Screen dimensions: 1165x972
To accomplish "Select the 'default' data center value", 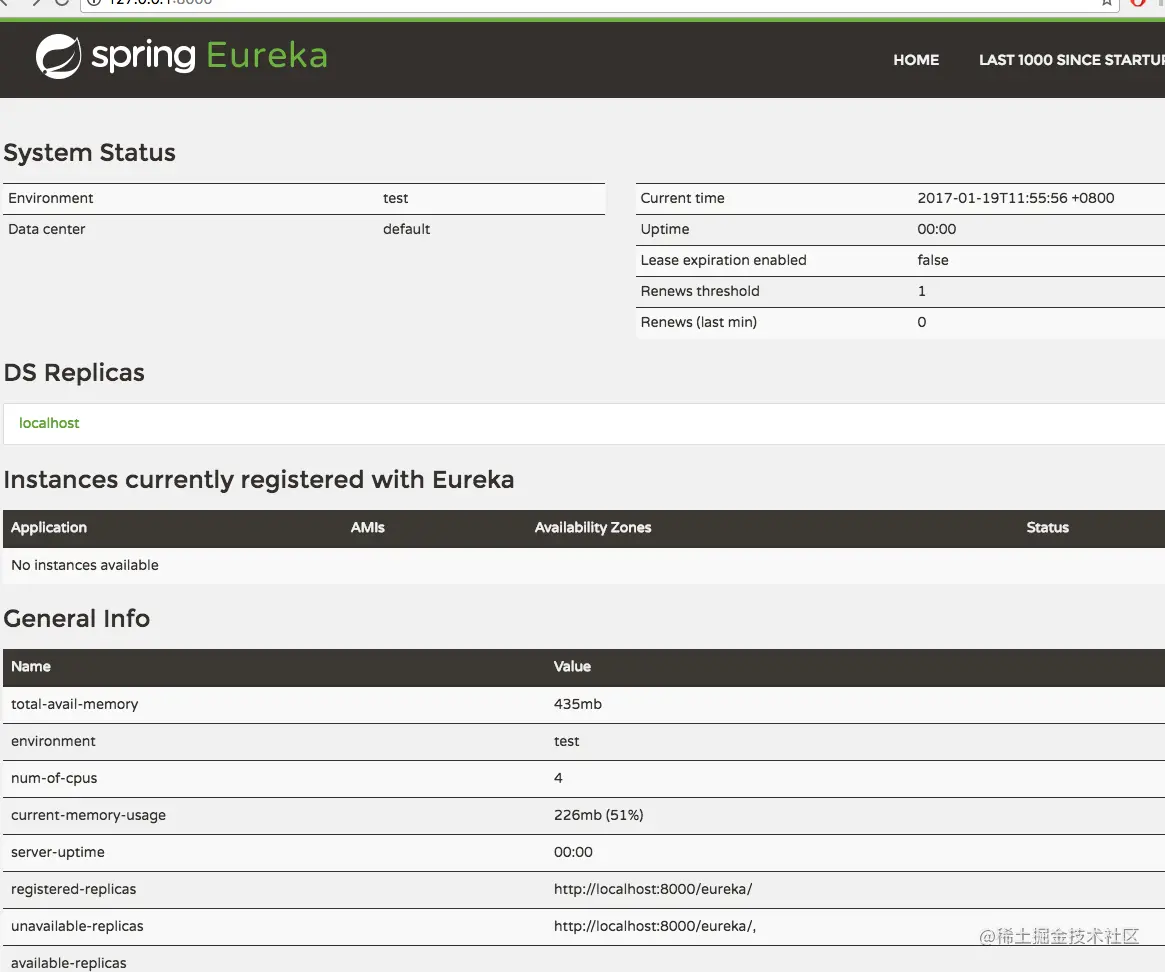I will 406,230.
